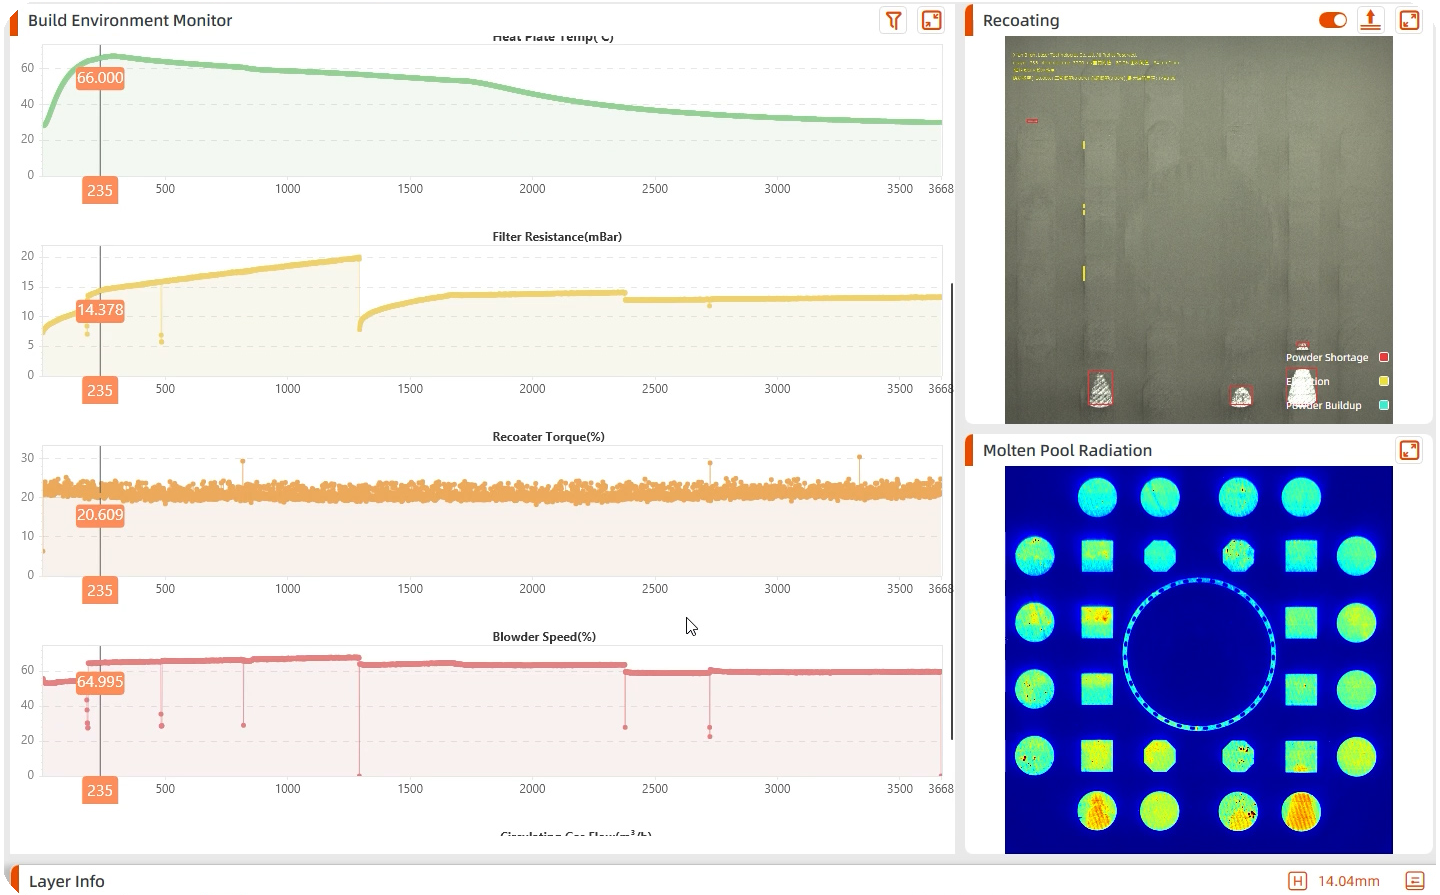Click the 235 marker under Blowder Speed chart
The height and width of the screenshot is (895, 1440).
click(100, 790)
